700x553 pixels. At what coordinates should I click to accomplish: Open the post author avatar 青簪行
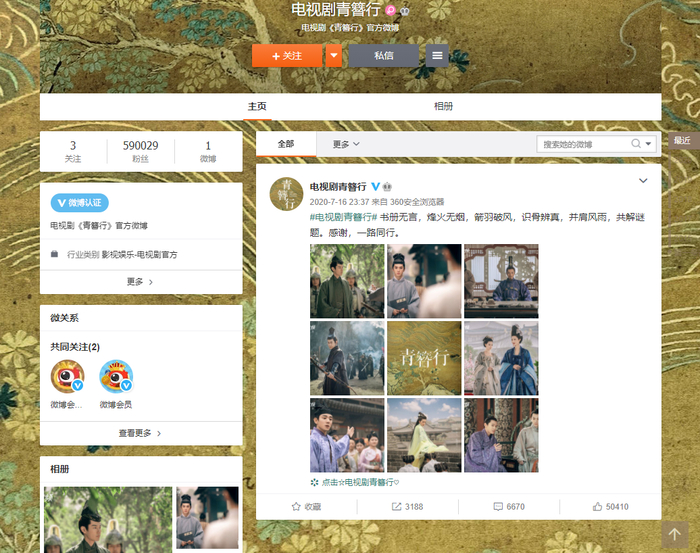tap(286, 194)
